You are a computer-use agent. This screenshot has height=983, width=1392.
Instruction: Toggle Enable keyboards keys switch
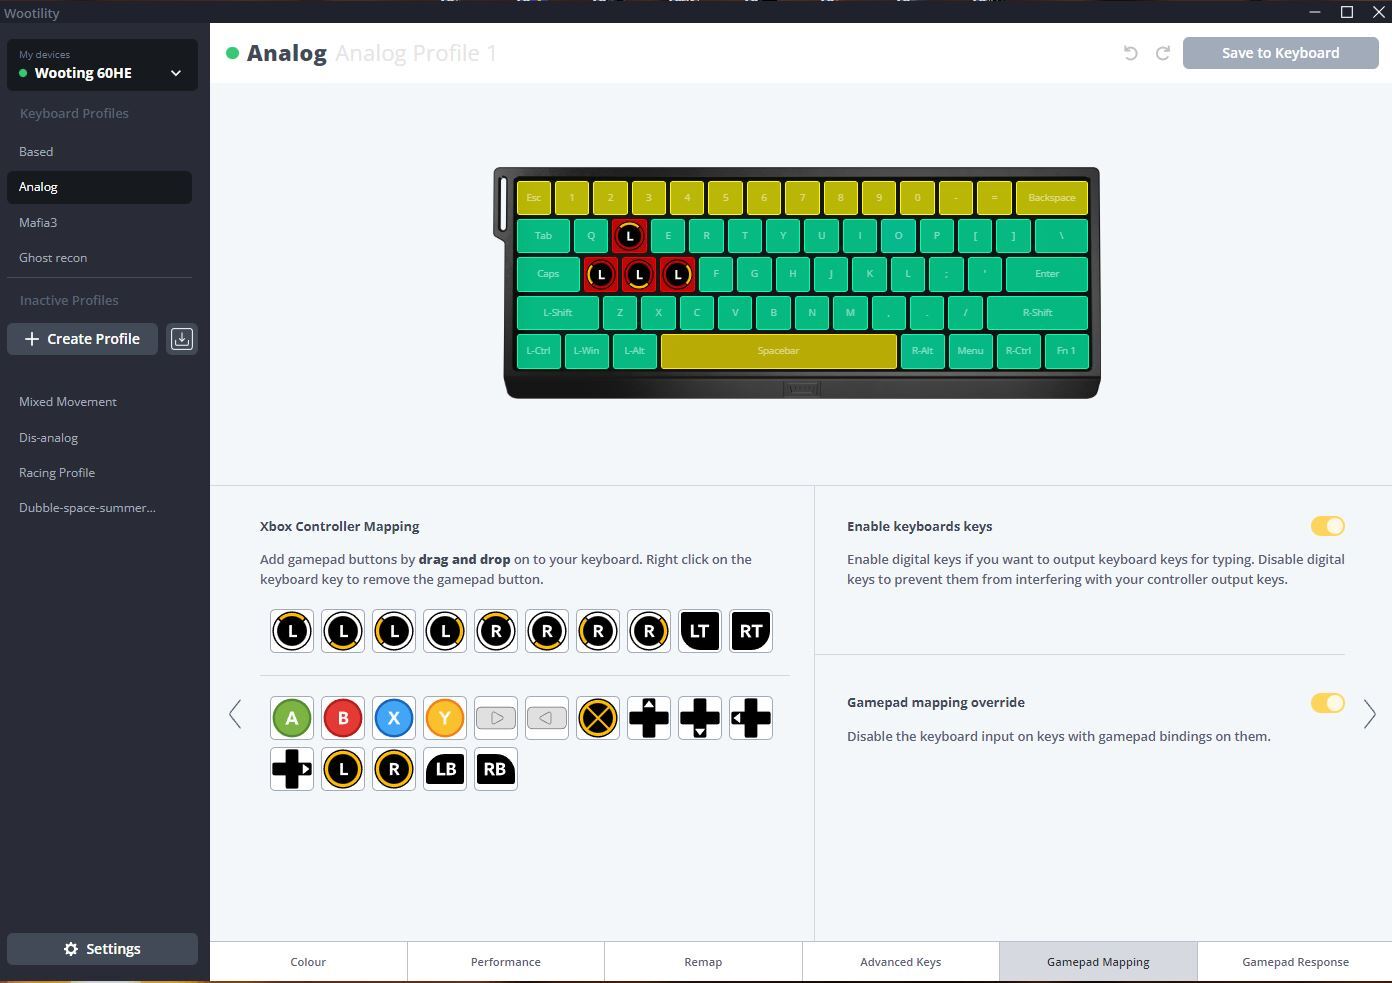[1328, 526]
